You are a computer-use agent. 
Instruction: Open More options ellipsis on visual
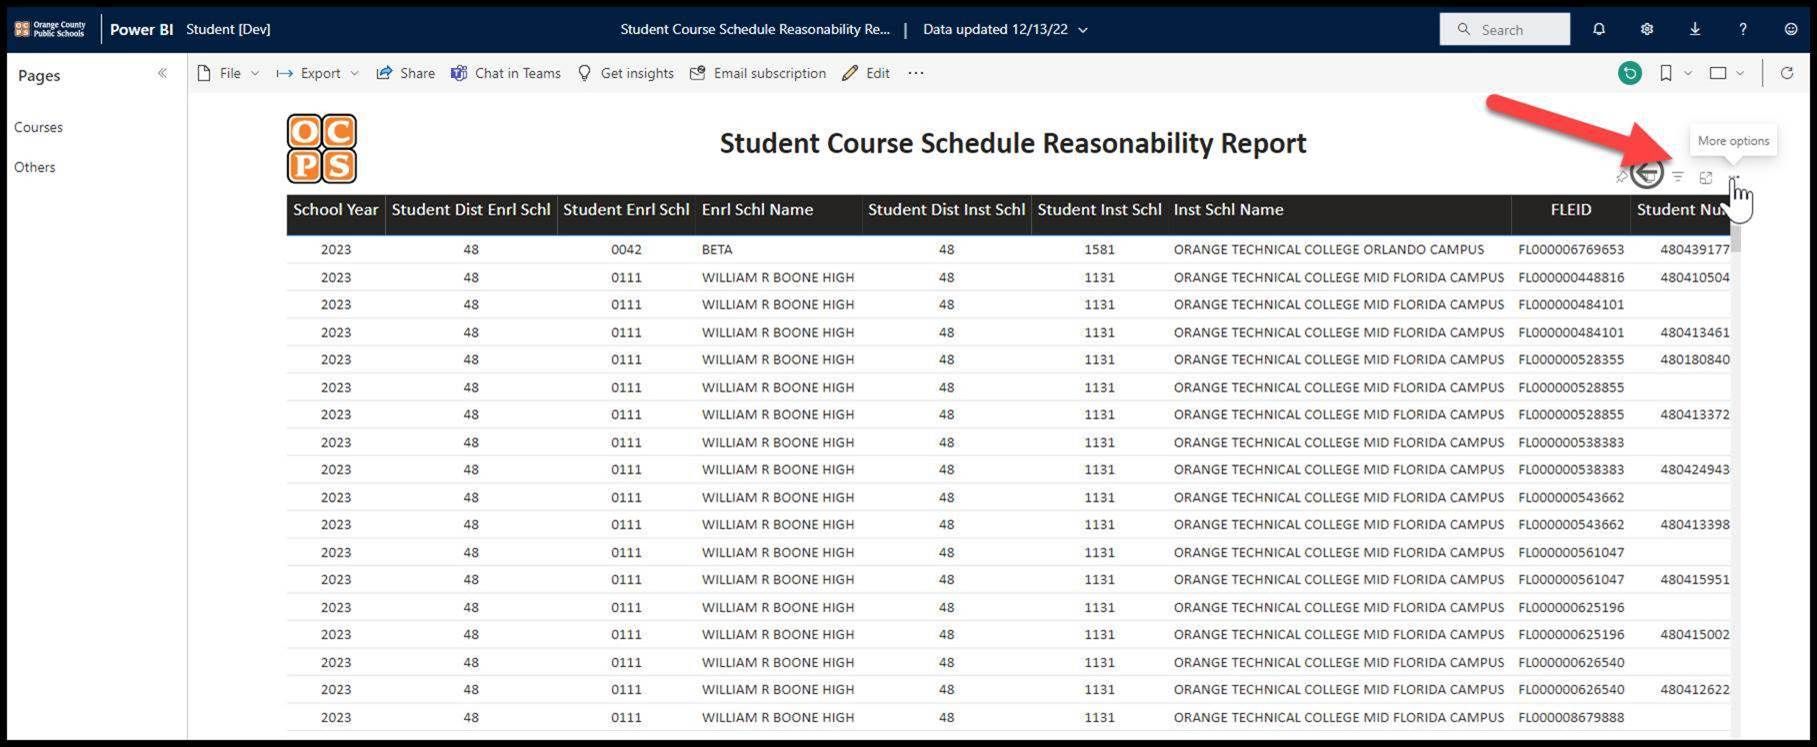pyautogui.click(x=1734, y=178)
